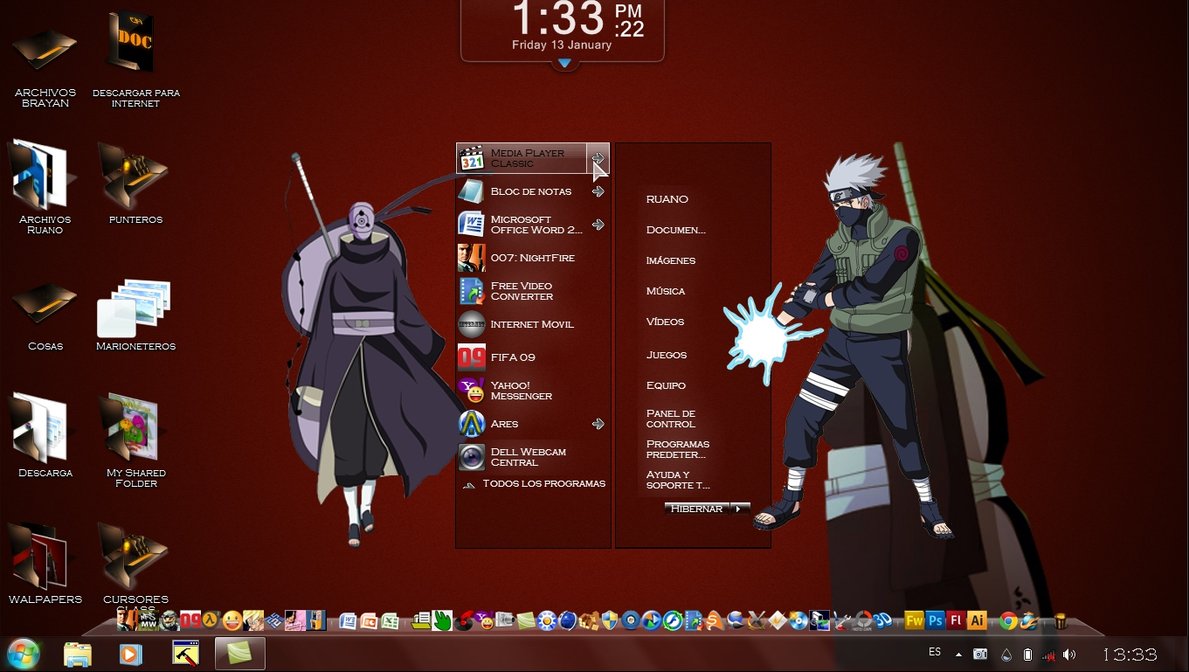
Task: Open Photoshop from the dock
Action: [x=935, y=620]
